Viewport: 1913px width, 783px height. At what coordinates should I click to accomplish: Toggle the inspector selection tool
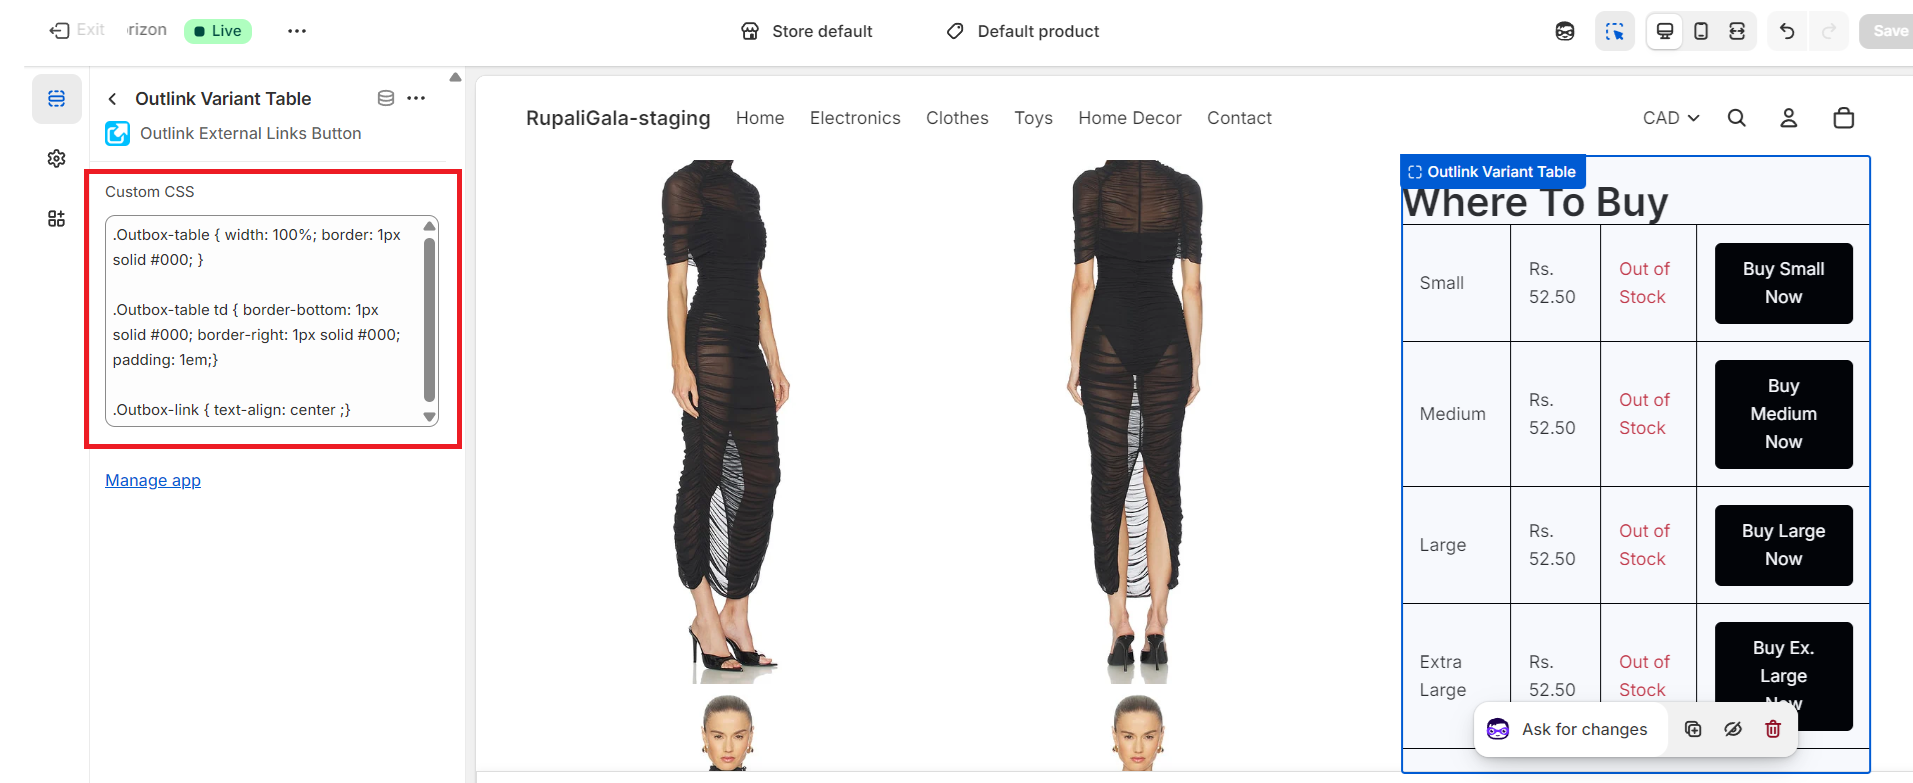(x=1614, y=31)
